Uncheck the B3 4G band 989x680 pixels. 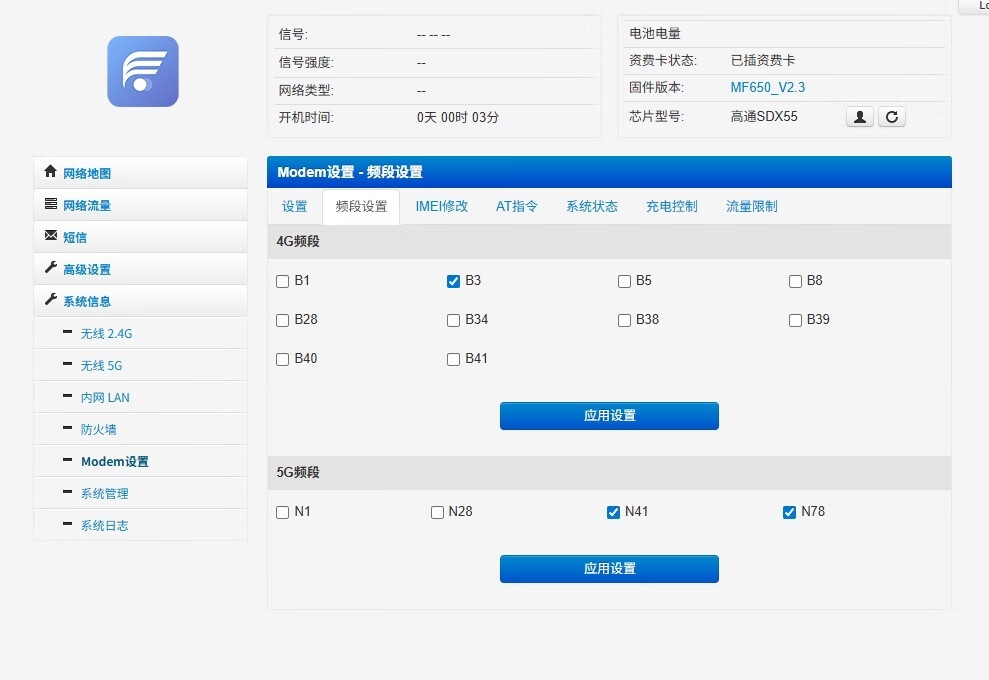click(453, 282)
